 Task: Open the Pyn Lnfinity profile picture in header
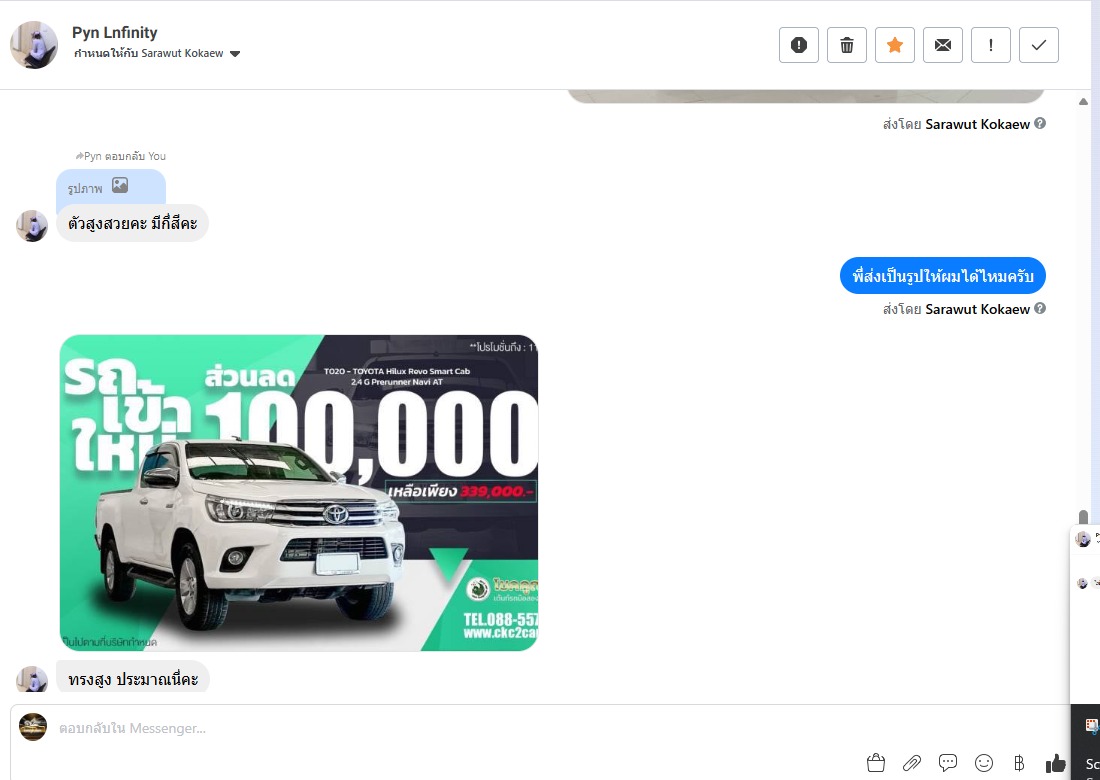34,45
